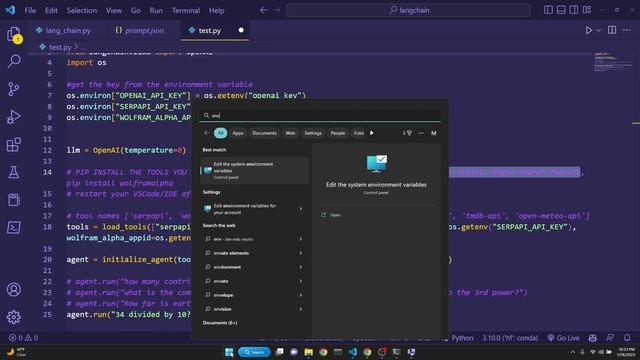Go forward with the title bar arrow
Image resolution: width=640 pixels, height=360 pixels.
point(276,10)
